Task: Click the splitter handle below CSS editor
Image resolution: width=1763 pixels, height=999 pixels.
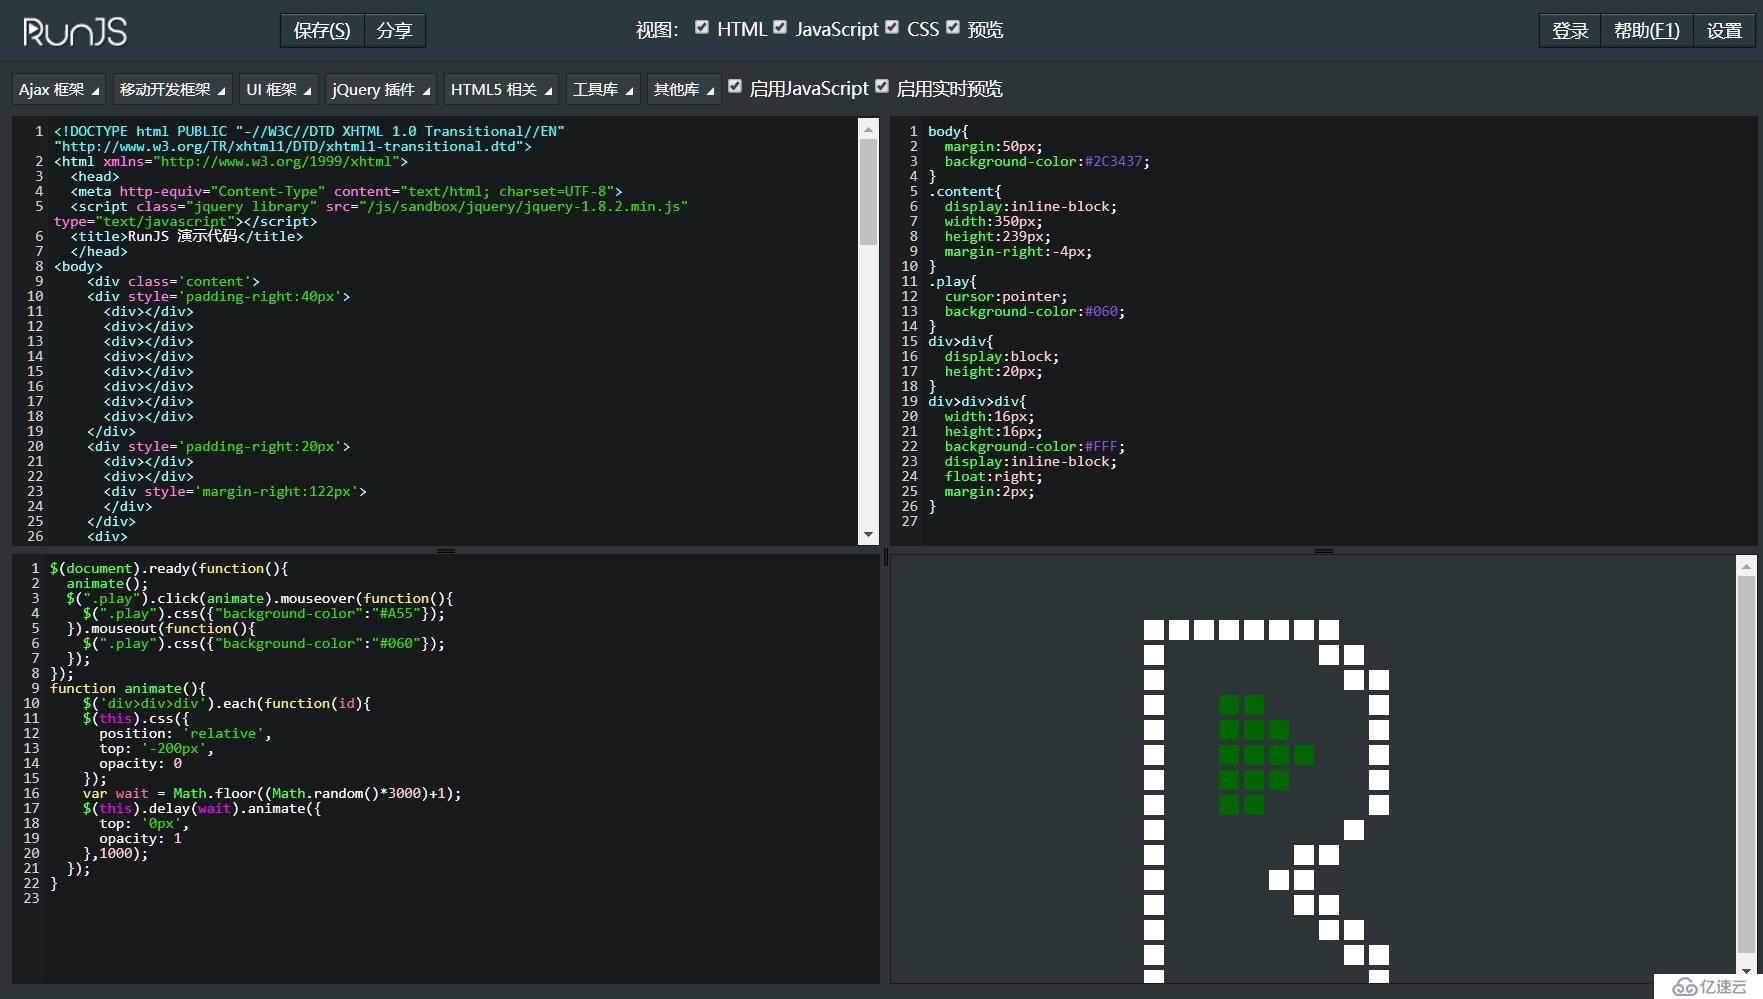Action: (1324, 551)
